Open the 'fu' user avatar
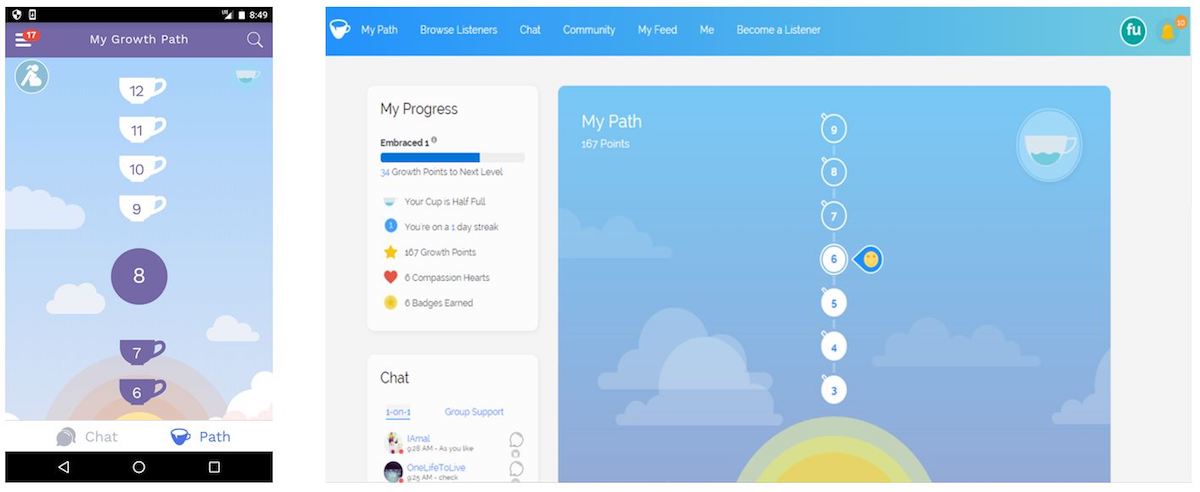 click(1133, 31)
